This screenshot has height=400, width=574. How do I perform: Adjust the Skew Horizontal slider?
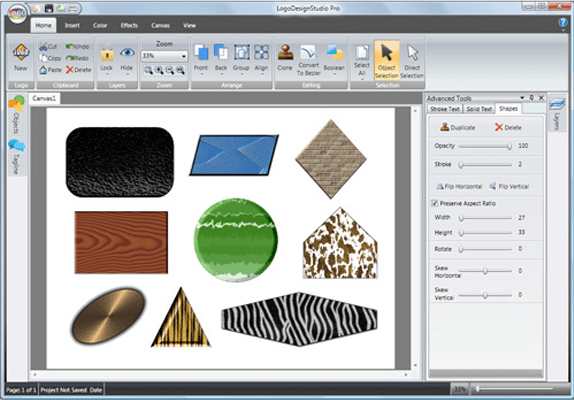pos(485,271)
